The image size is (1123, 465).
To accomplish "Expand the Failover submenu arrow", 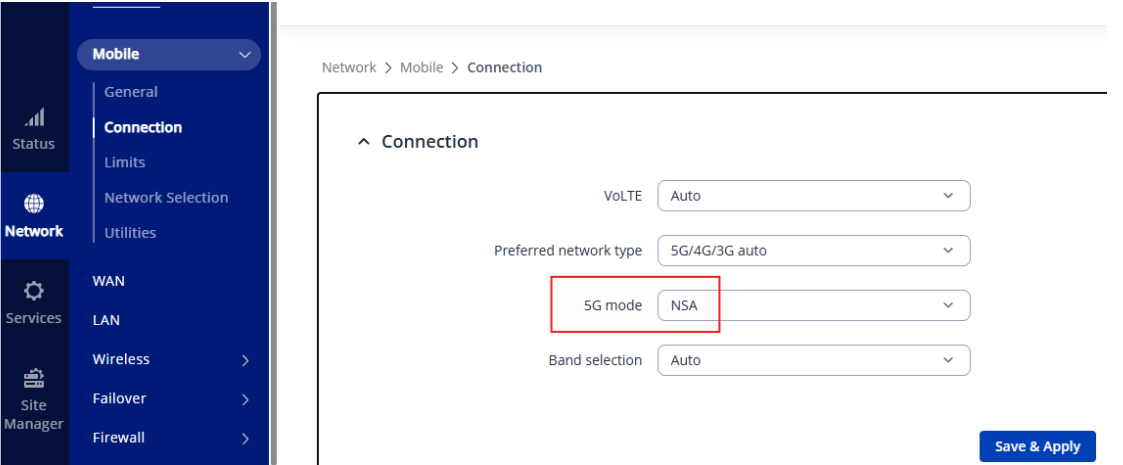I will tap(245, 399).
